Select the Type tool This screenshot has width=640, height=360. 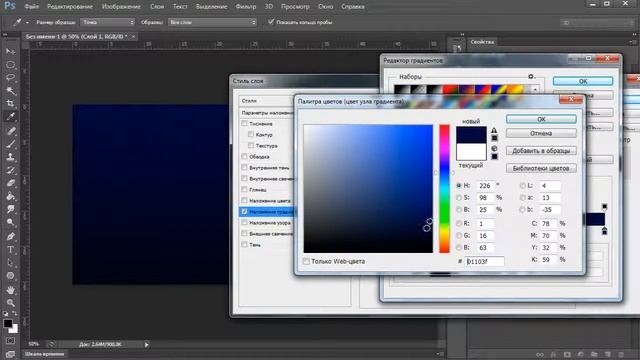pos(10,249)
